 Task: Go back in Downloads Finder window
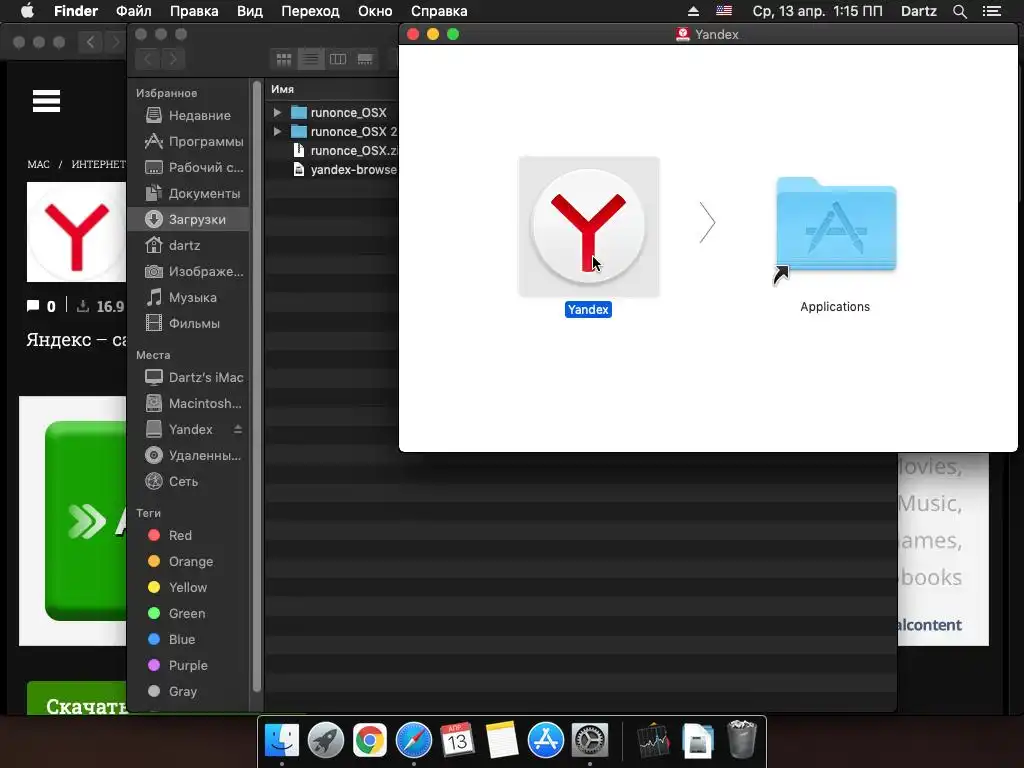[148, 59]
